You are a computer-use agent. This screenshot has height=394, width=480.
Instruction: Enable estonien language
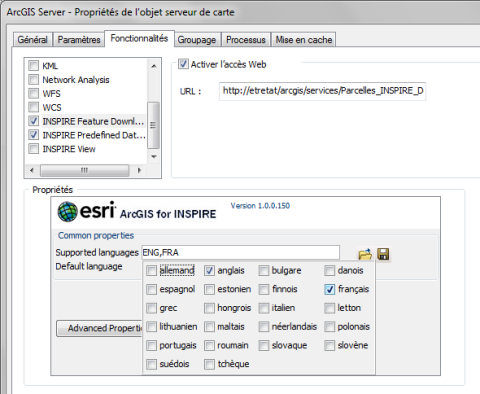(209, 289)
